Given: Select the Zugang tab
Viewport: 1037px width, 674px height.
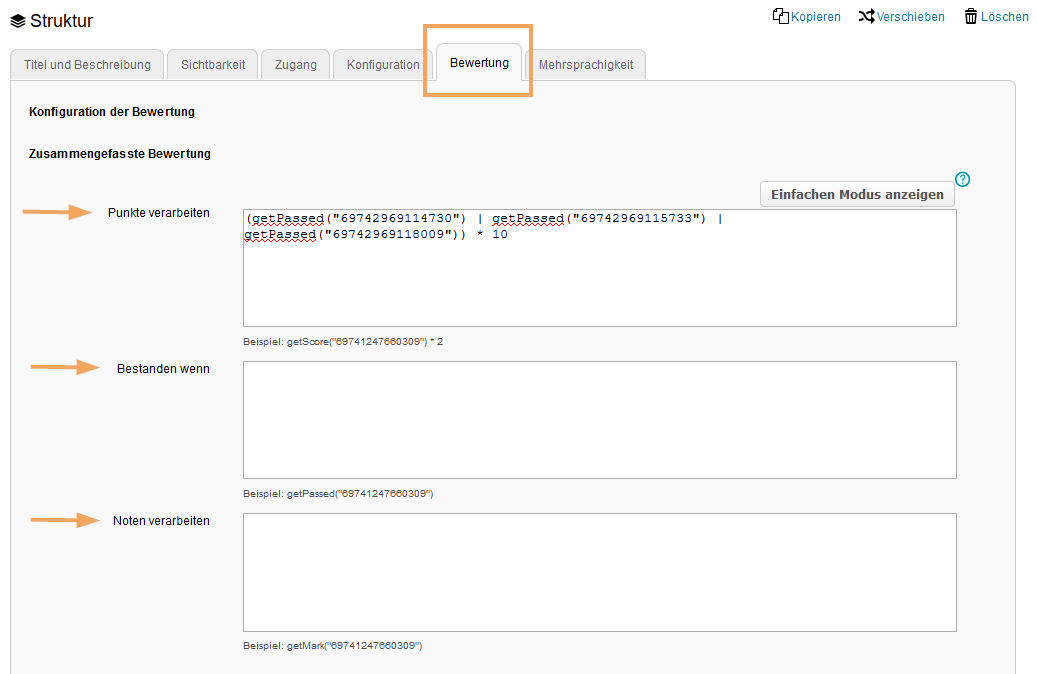Looking at the screenshot, I should [x=295, y=65].
